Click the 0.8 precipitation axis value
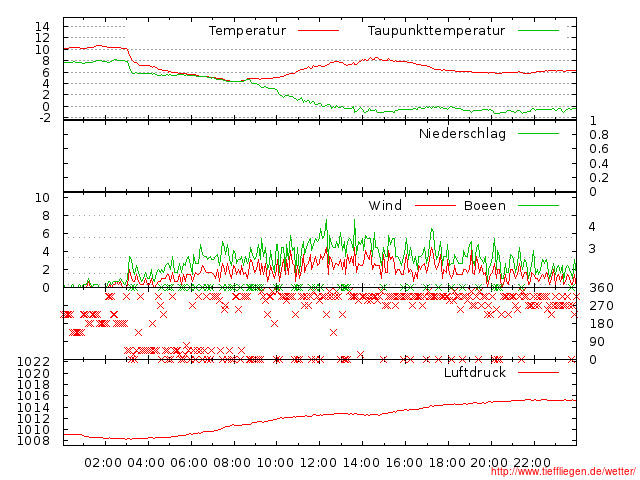 tap(599, 135)
